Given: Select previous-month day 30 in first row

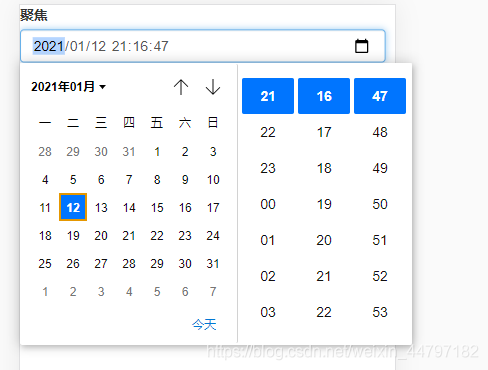Looking at the screenshot, I should 101,151.
